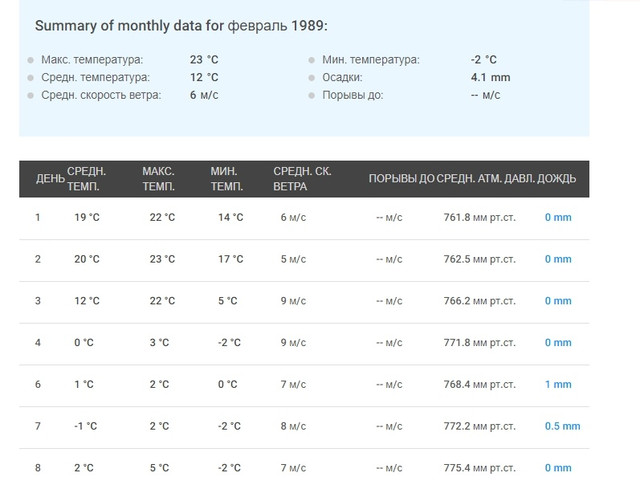Select the 'МАКС. ТЕМП.' column header
The width and height of the screenshot is (640, 485).
pyautogui.click(x=158, y=179)
